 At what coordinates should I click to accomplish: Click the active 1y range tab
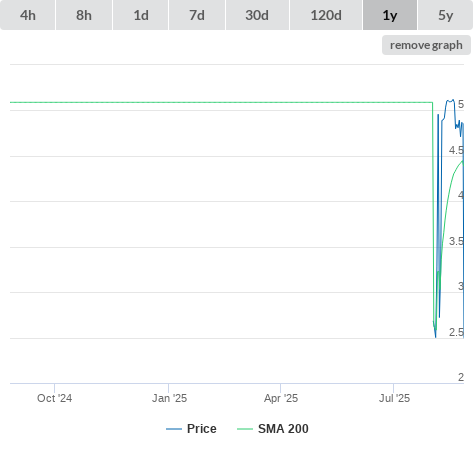[390, 15]
